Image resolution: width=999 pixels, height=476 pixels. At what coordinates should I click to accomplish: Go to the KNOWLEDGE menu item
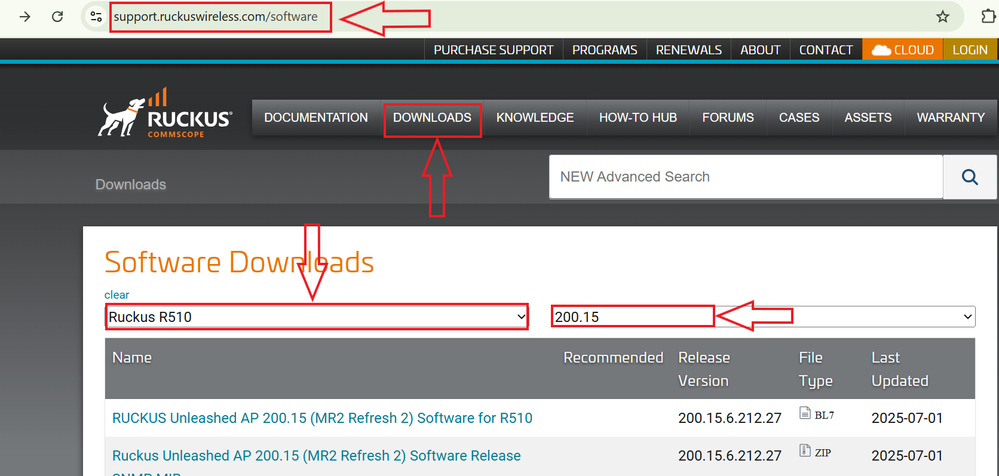click(535, 118)
